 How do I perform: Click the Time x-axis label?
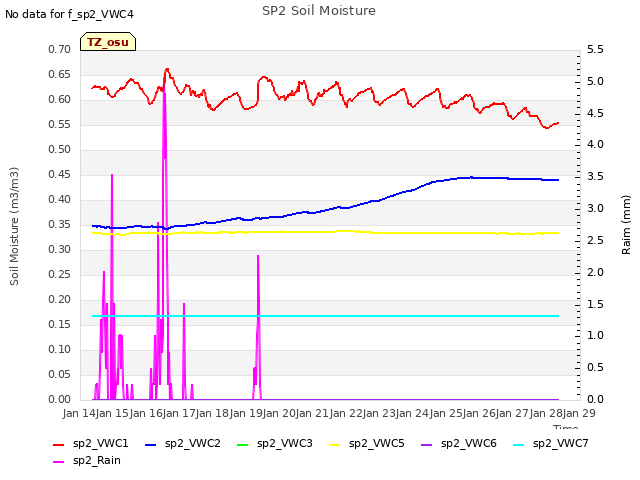point(566,427)
